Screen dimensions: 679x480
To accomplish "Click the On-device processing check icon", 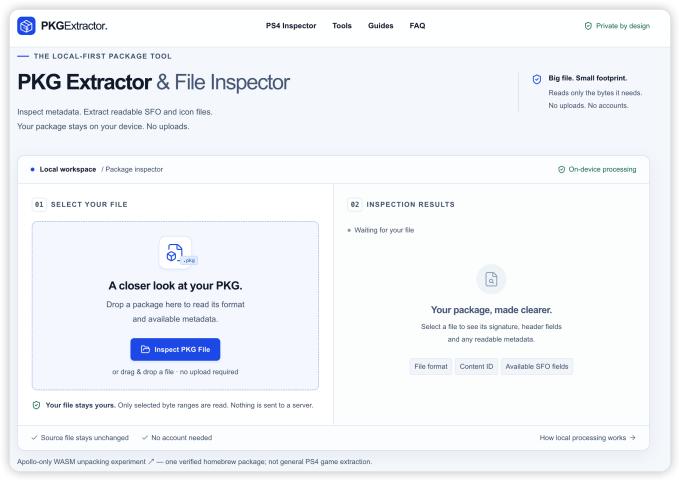I will point(561,169).
